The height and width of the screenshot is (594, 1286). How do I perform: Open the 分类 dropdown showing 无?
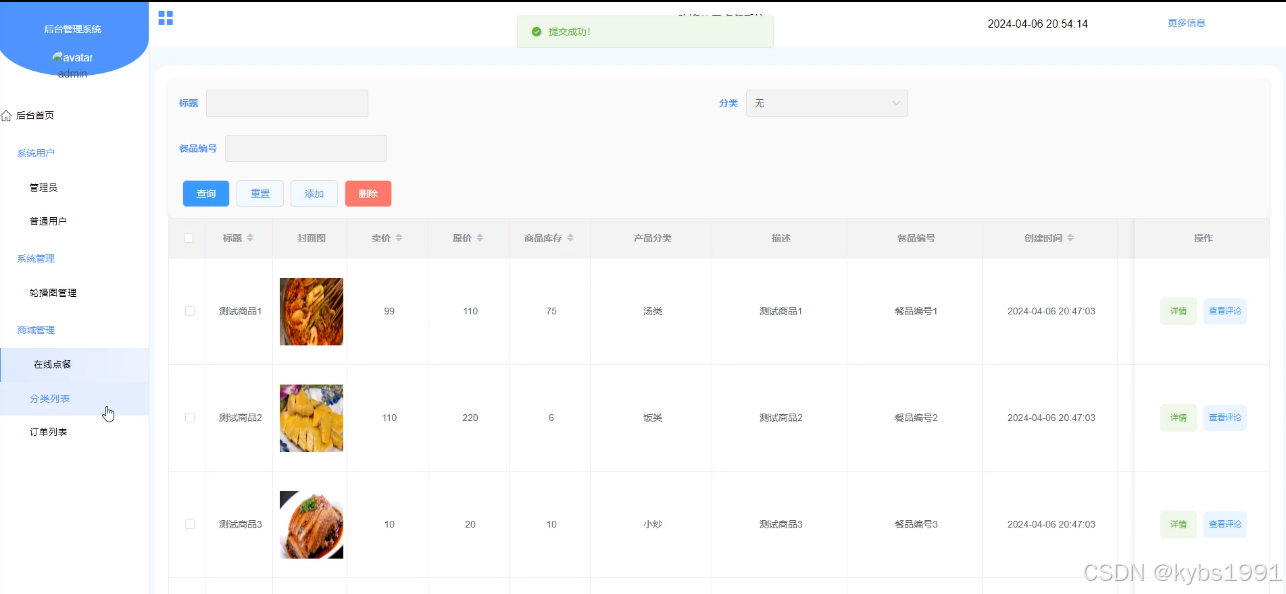827,103
